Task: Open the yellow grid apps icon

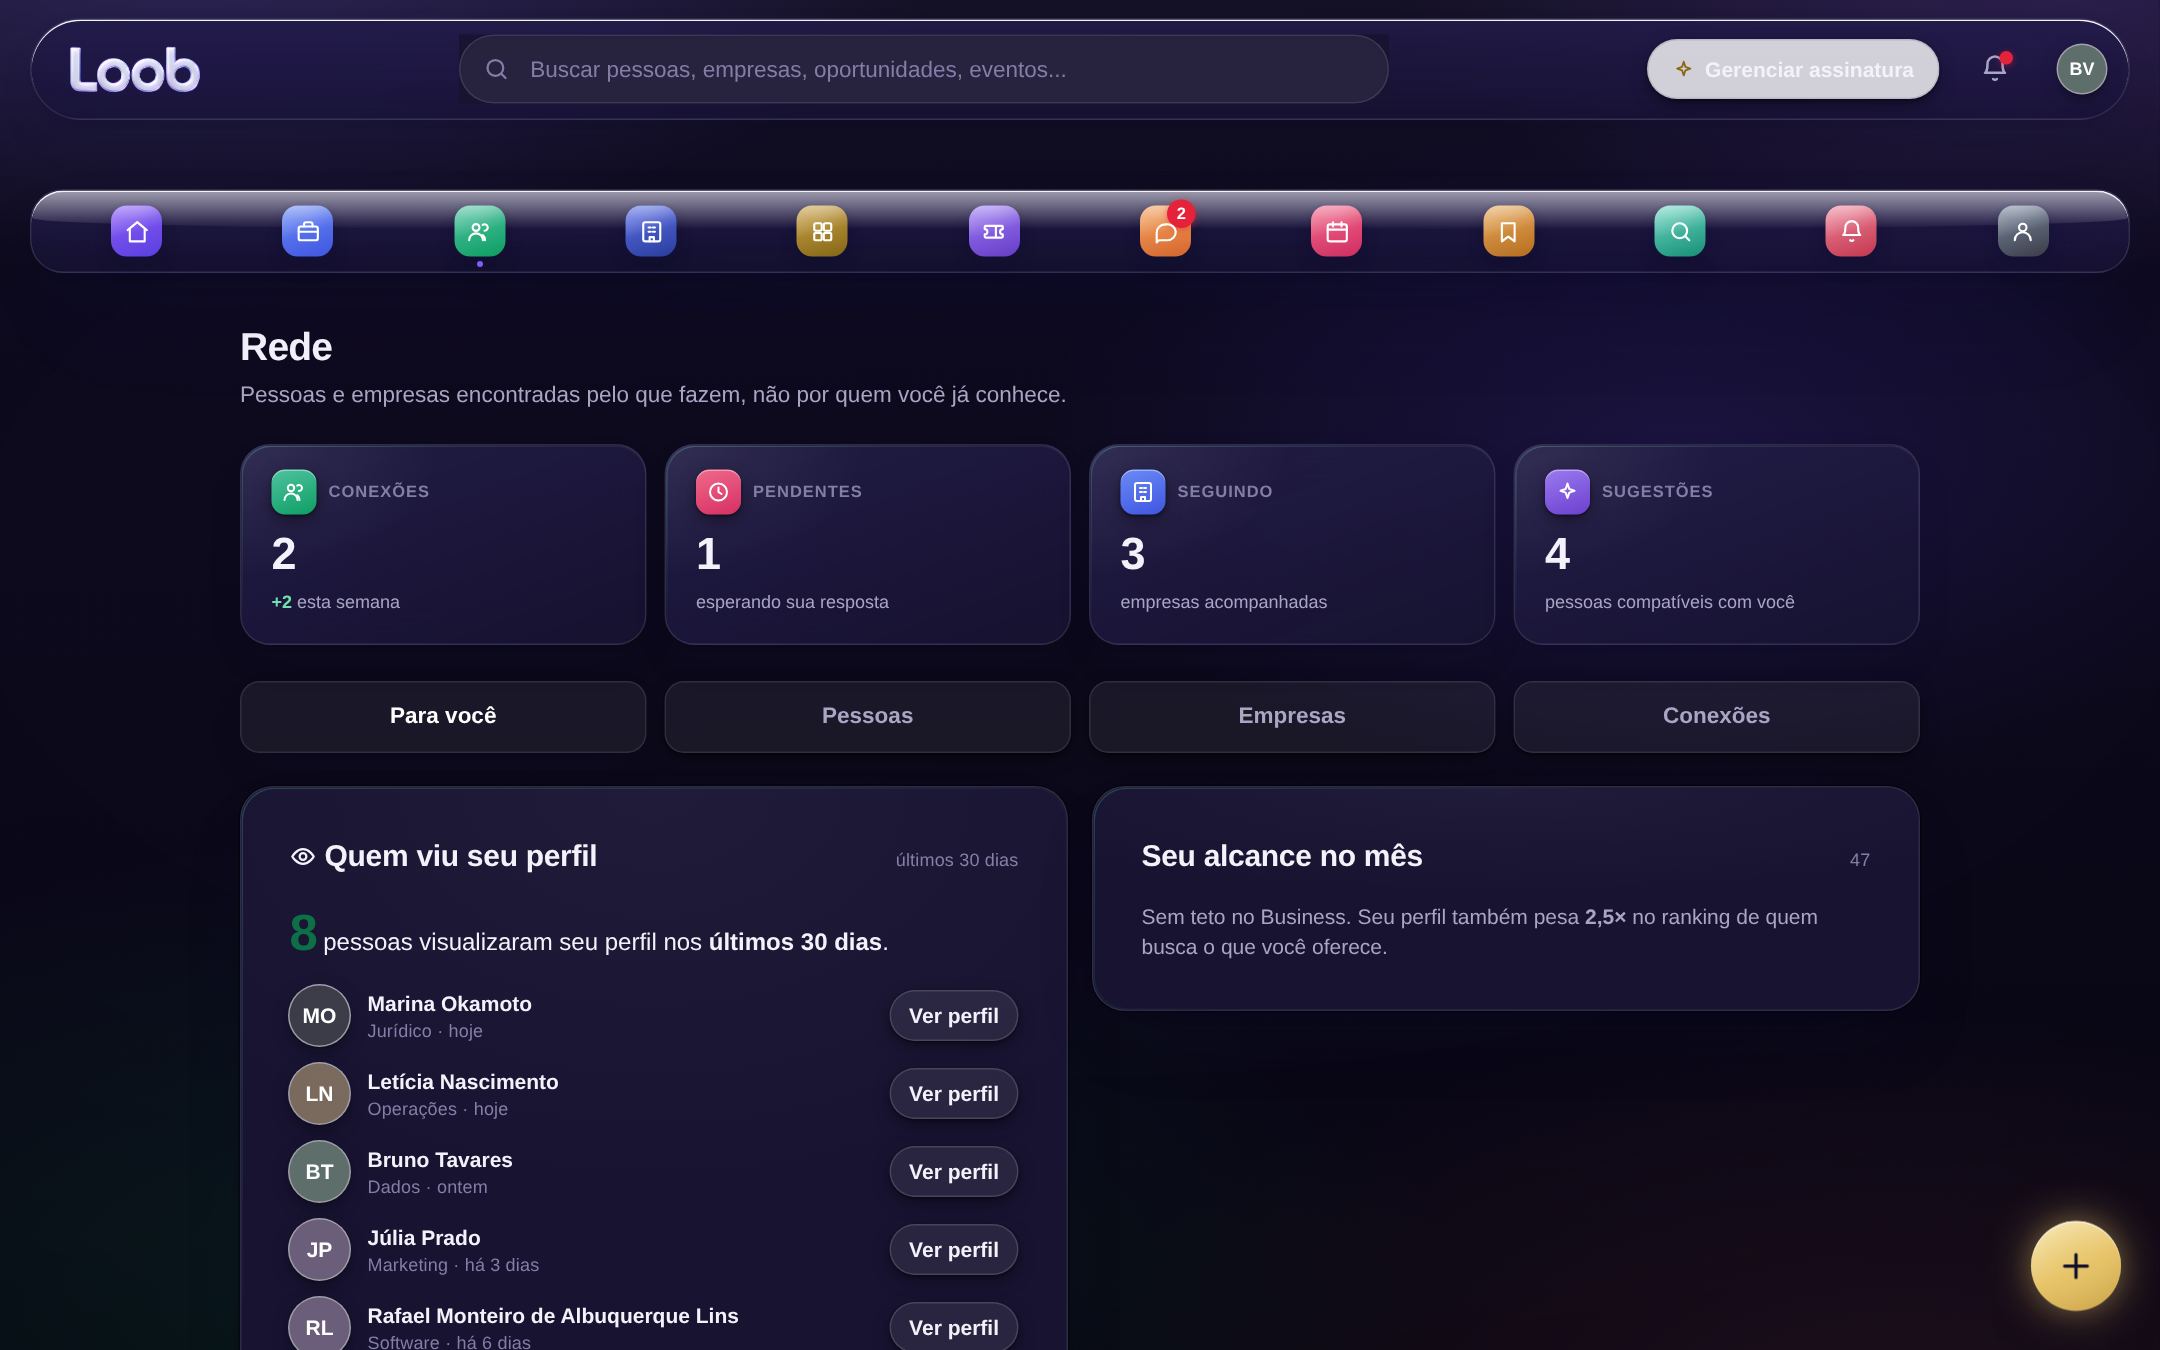Action: pos(822,231)
